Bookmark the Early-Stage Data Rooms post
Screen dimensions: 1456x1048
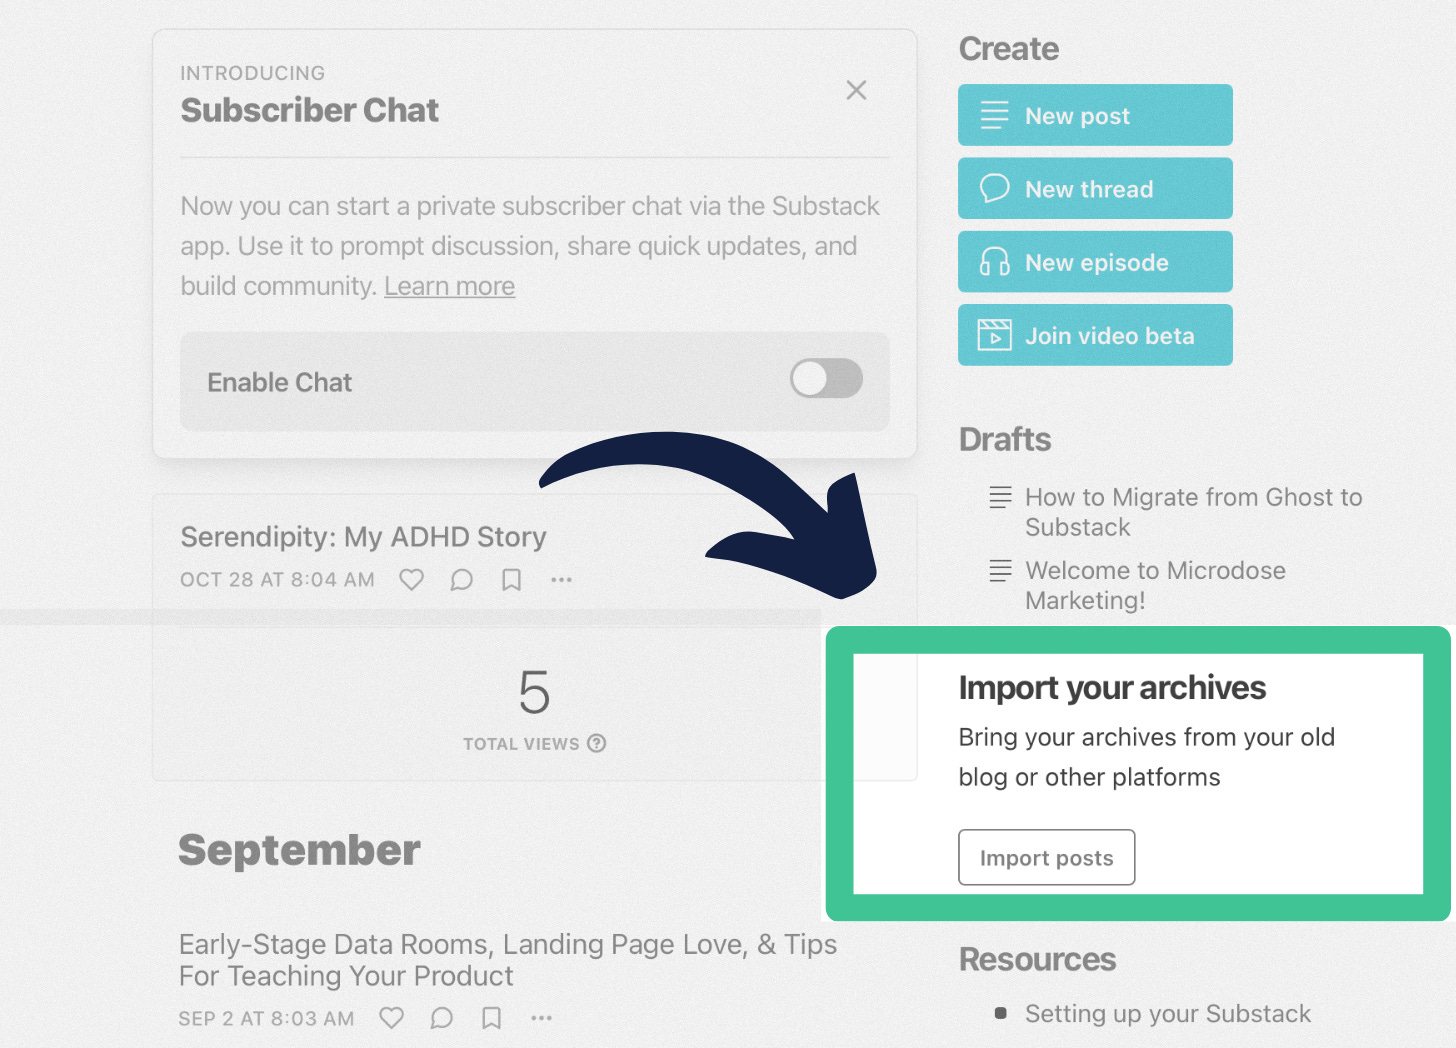491,1018
